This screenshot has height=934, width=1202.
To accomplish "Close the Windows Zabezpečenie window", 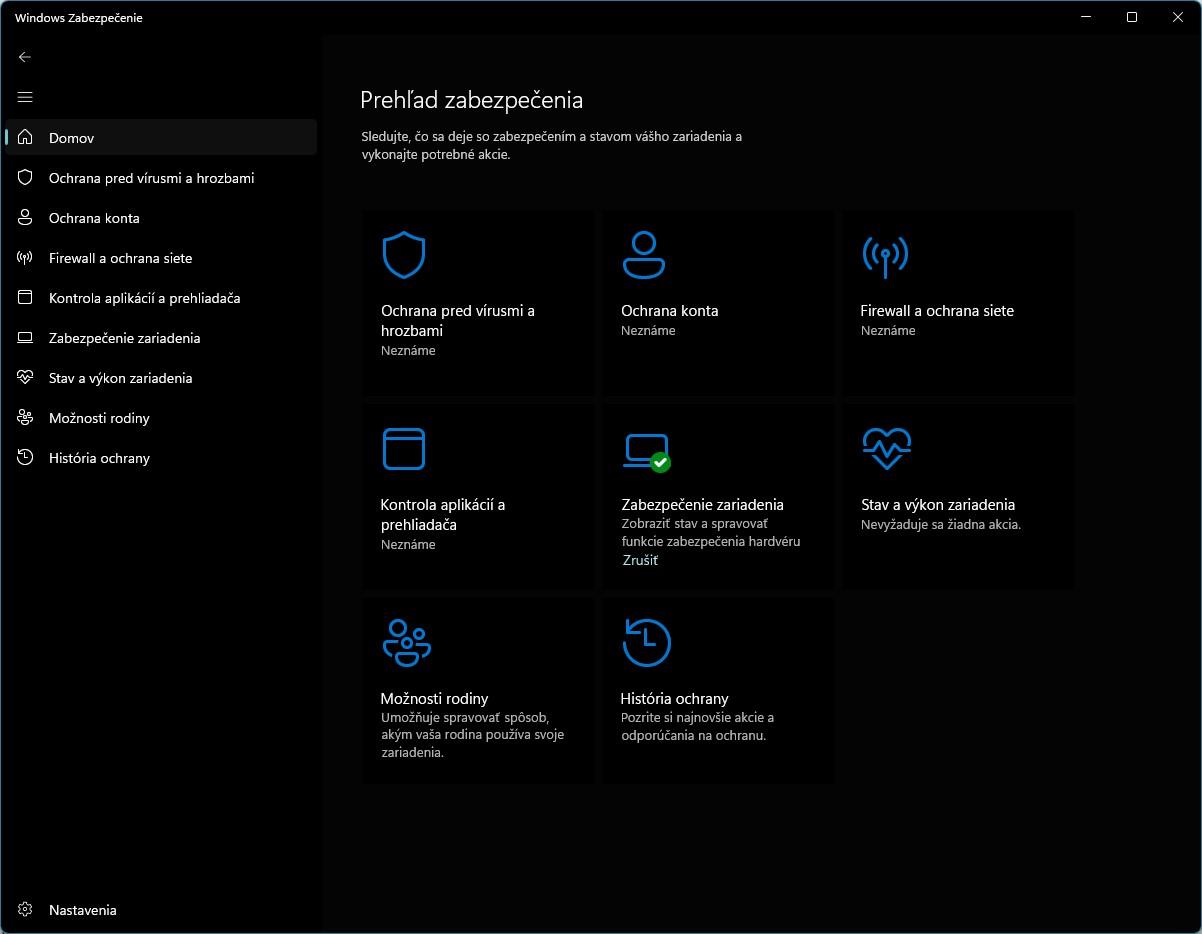I will tap(1178, 17).
